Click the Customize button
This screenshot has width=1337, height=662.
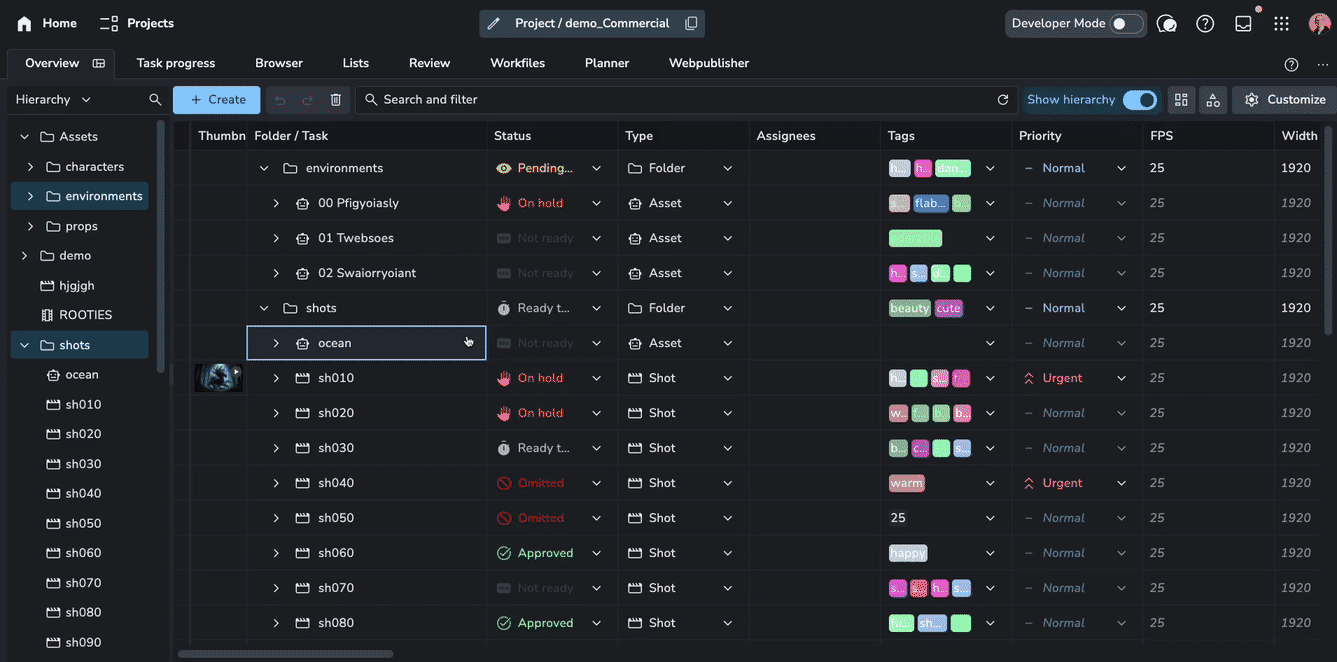pos(1285,100)
